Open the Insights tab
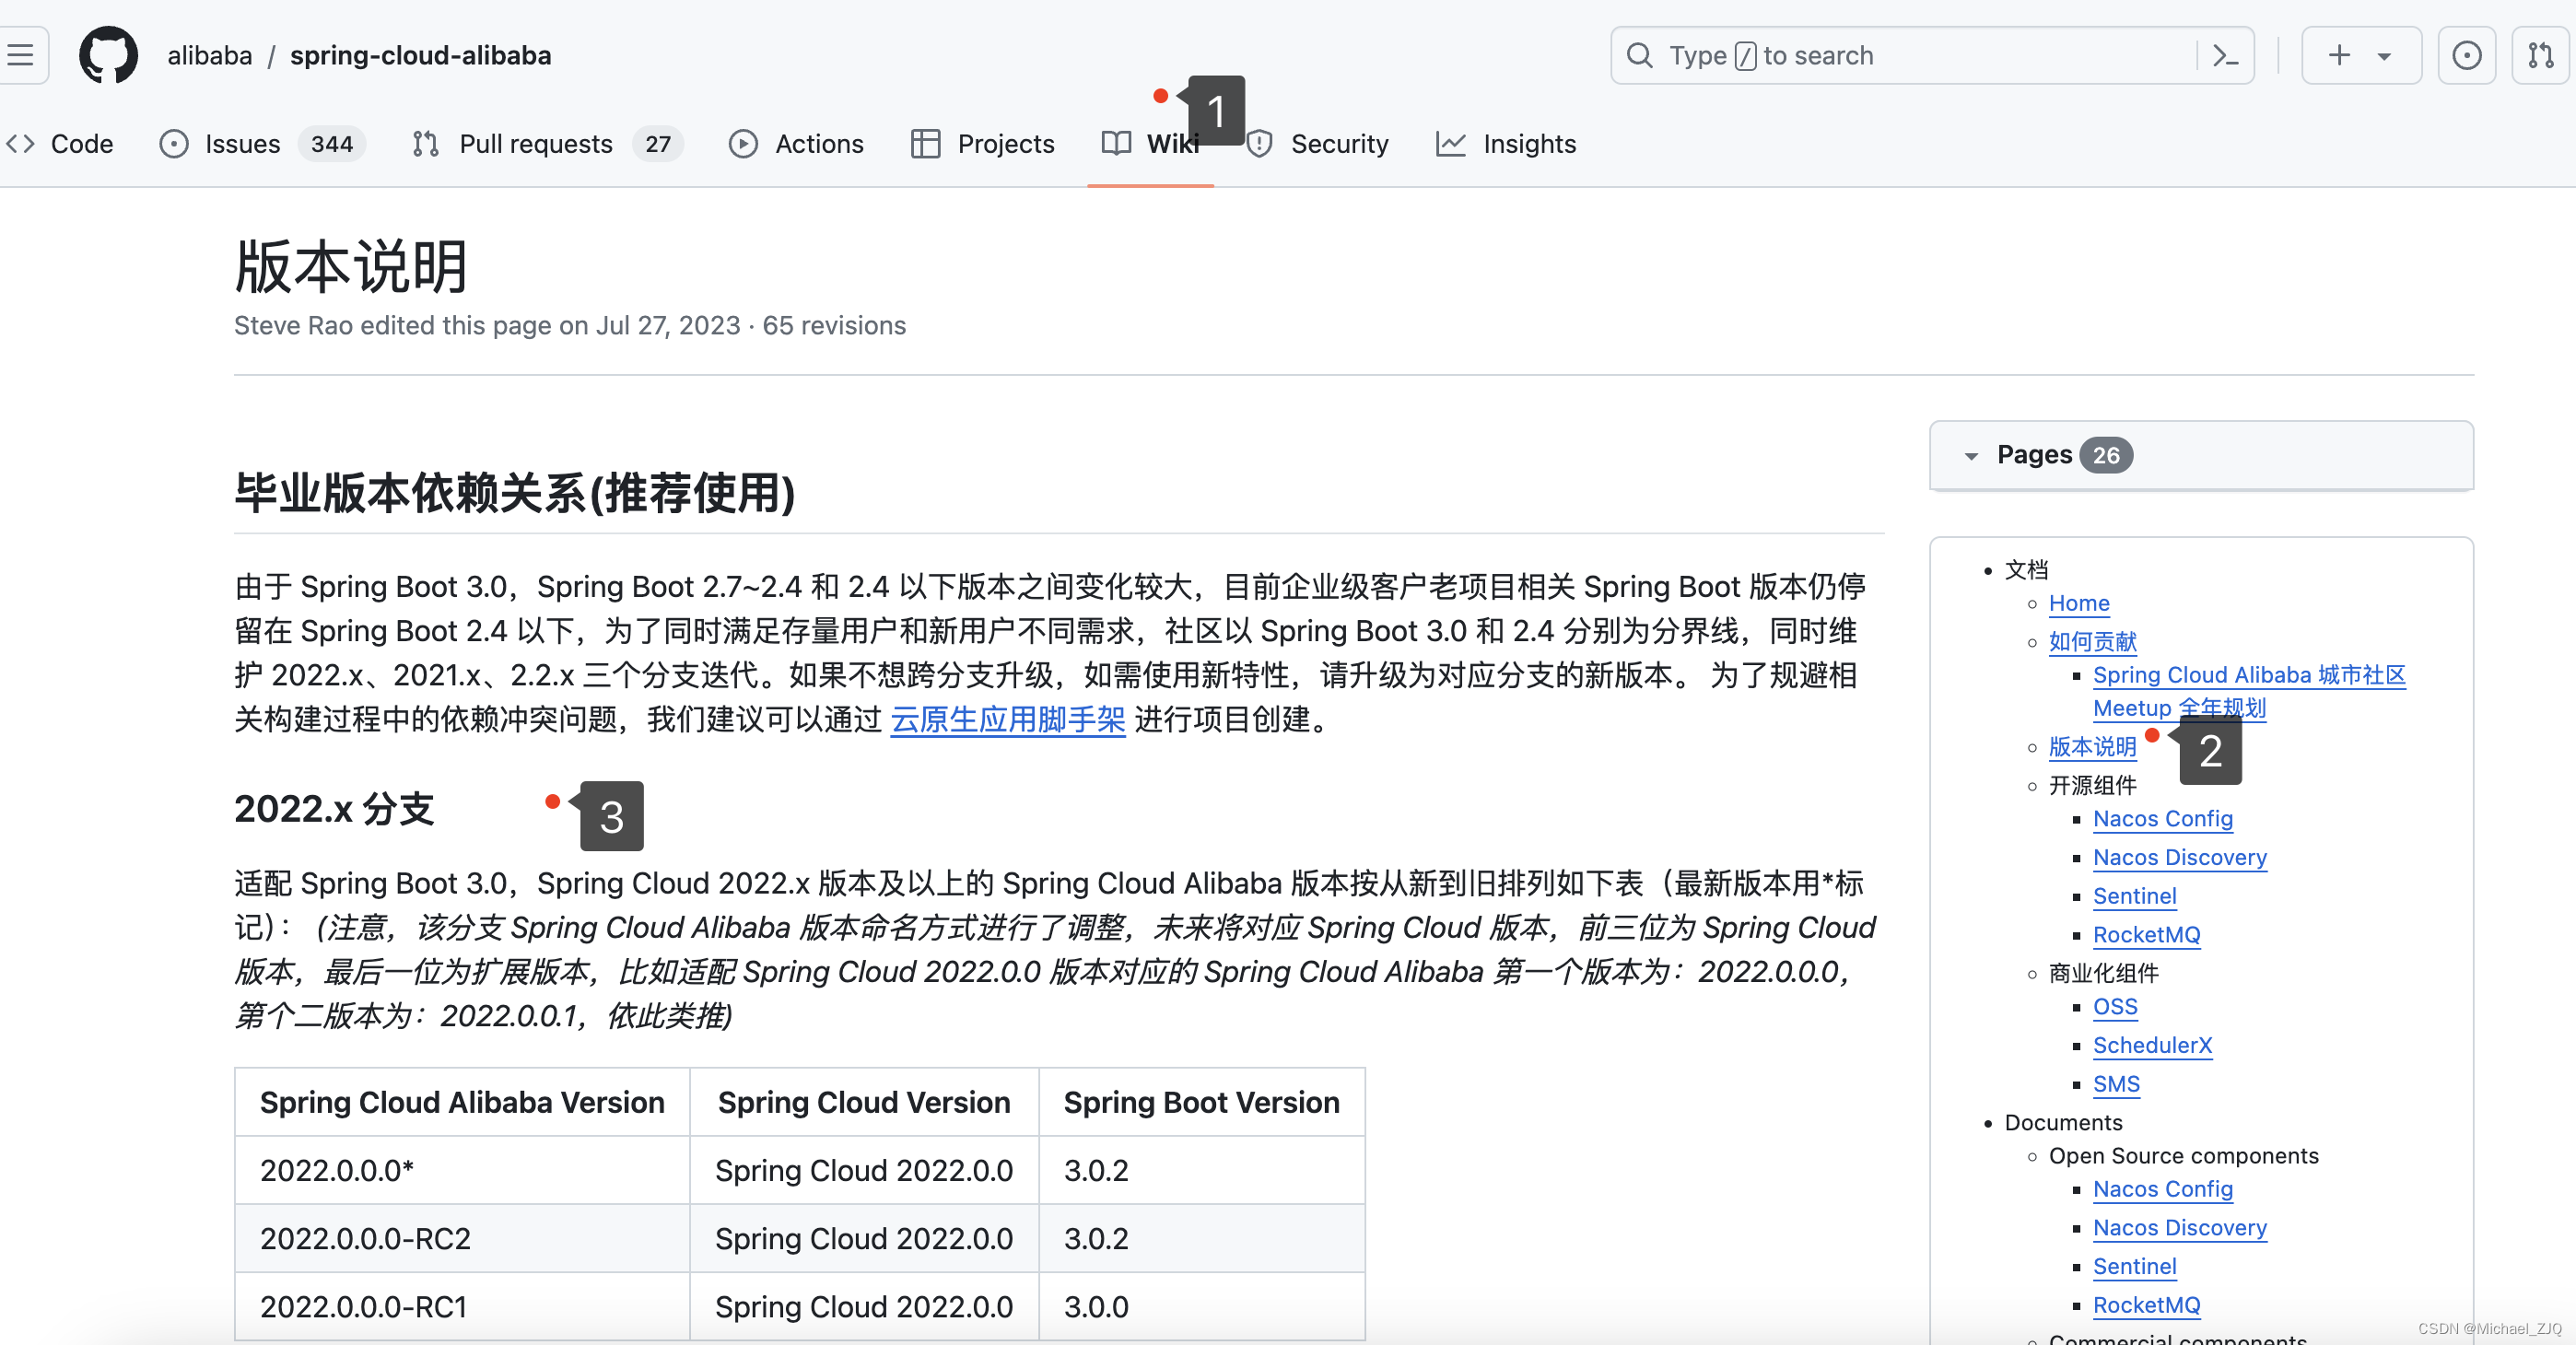This screenshot has width=2576, height=1345. 1506,144
